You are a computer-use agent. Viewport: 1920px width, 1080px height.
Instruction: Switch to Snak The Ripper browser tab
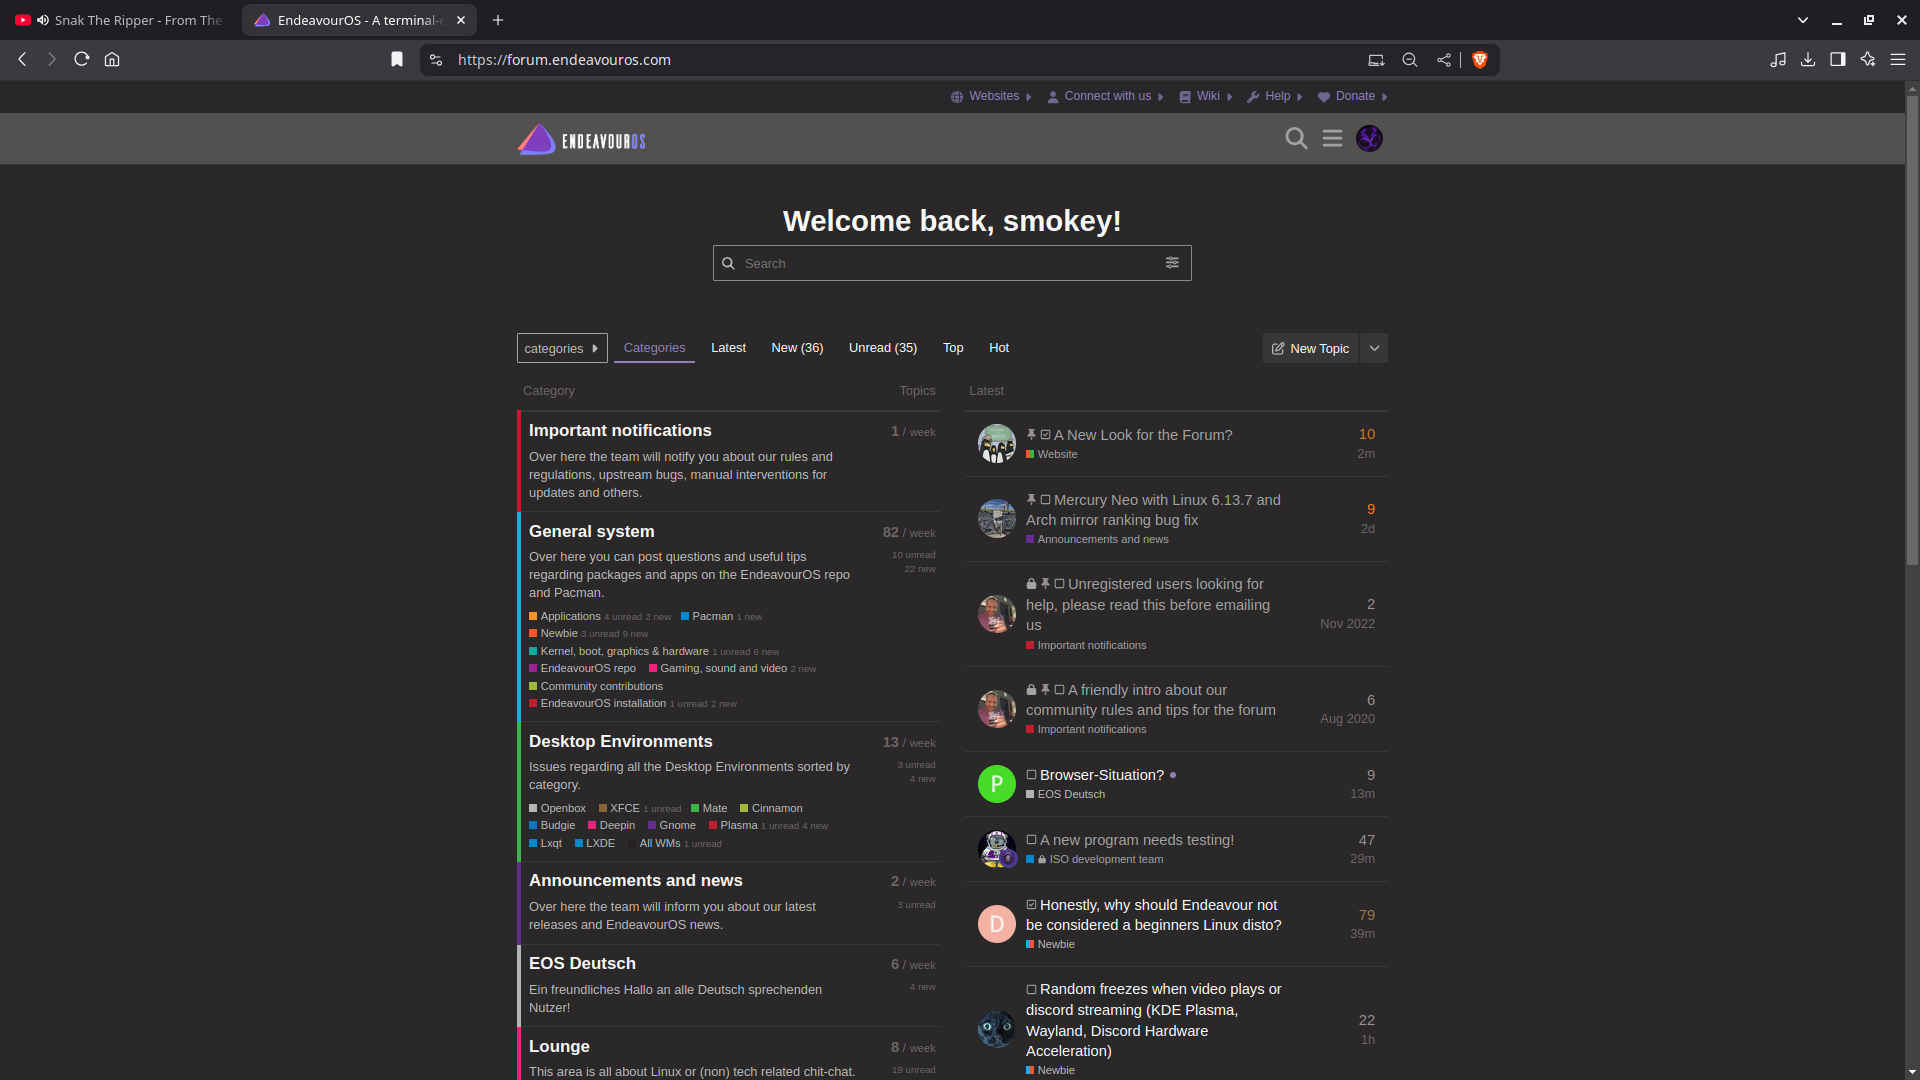(120, 20)
